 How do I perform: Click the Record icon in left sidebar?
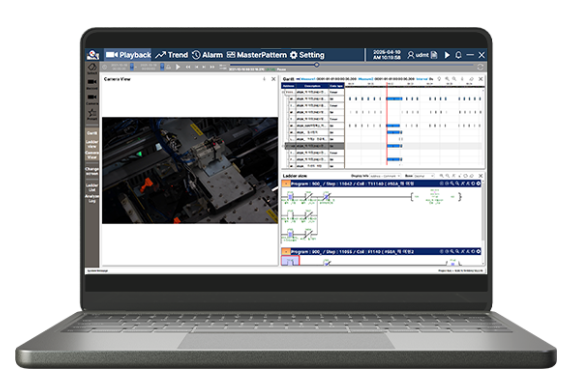click(92, 83)
